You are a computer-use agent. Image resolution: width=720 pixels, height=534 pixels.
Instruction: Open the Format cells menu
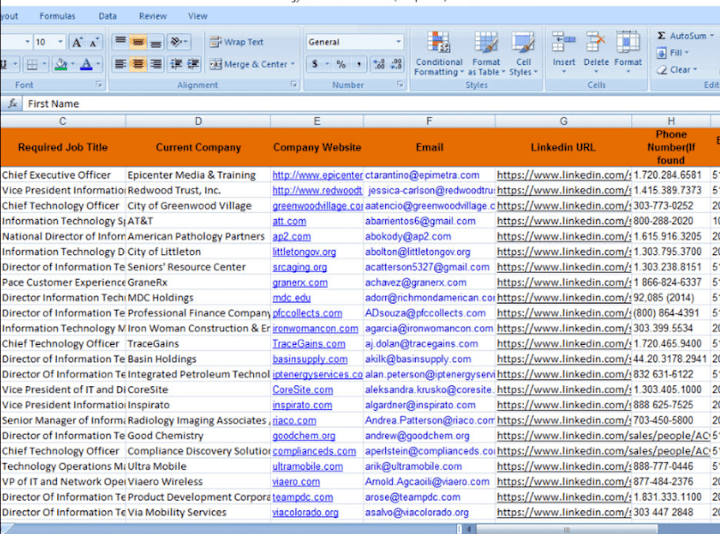coord(628,52)
